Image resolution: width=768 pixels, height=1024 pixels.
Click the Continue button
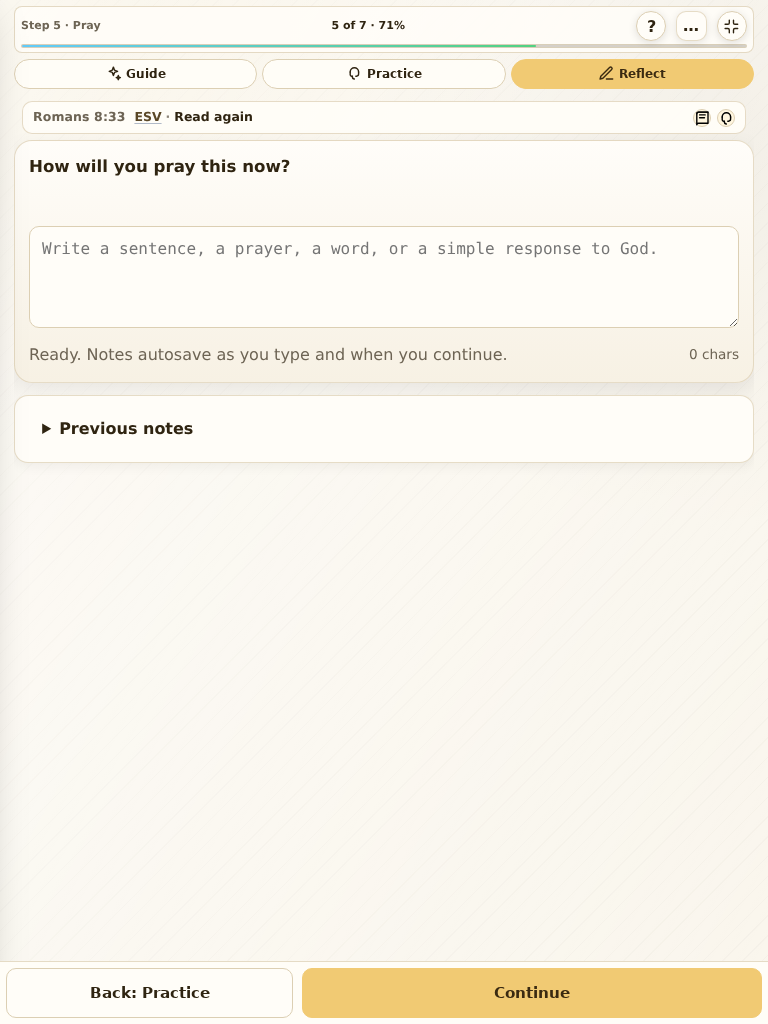(532, 993)
